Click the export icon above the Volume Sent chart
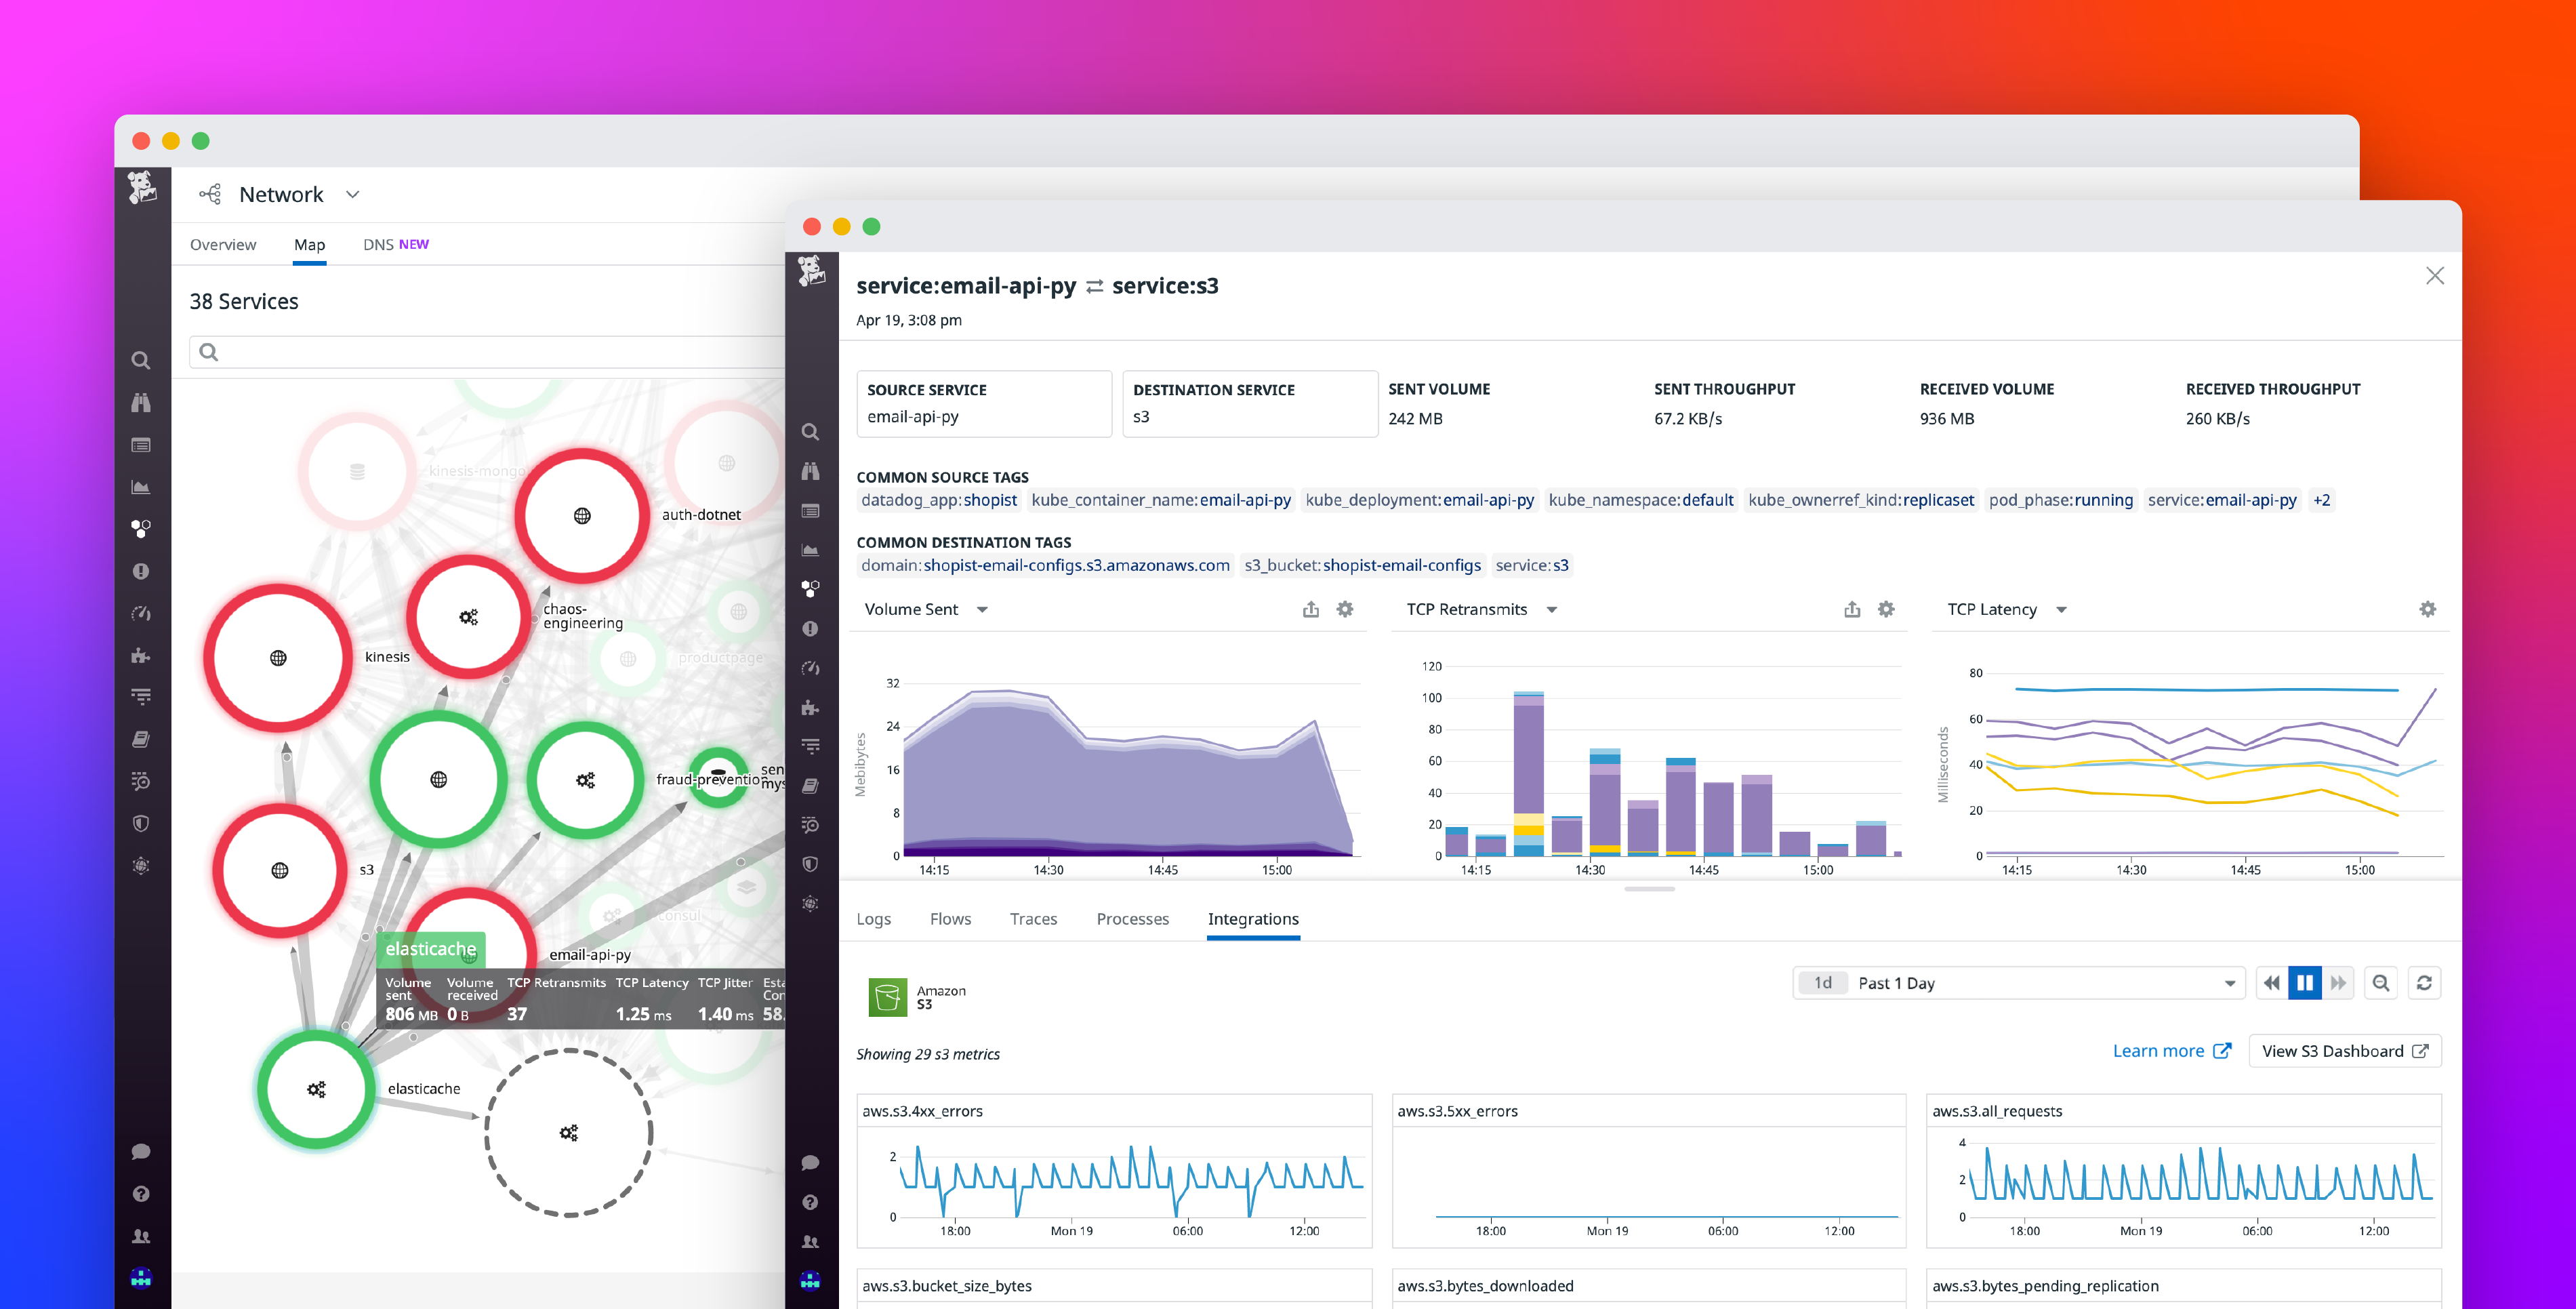Image resolution: width=2576 pixels, height=1309 pixels. [x=1312, y=609]
